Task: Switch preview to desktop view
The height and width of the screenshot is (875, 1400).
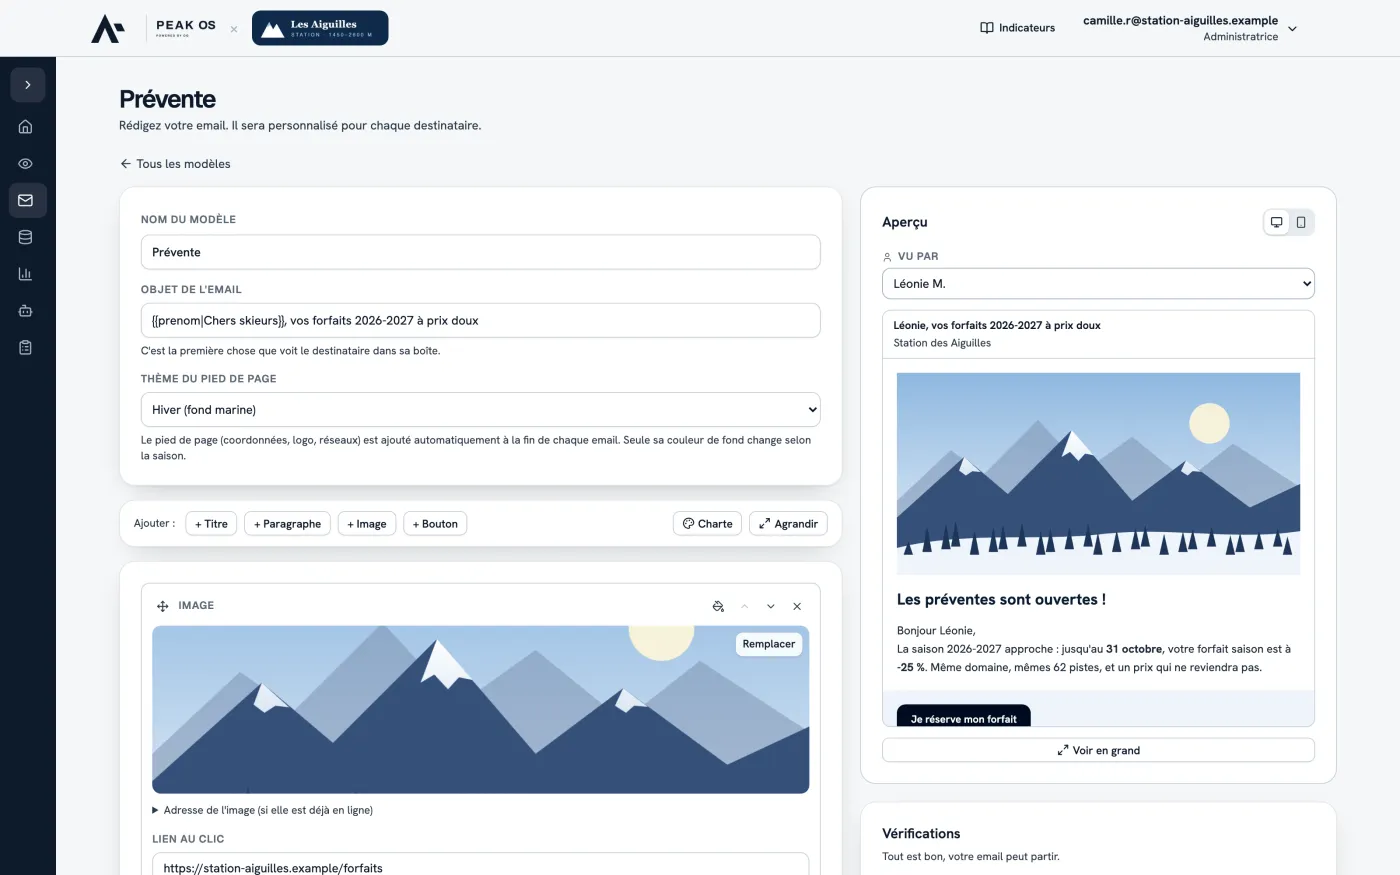Action: 1276,222
